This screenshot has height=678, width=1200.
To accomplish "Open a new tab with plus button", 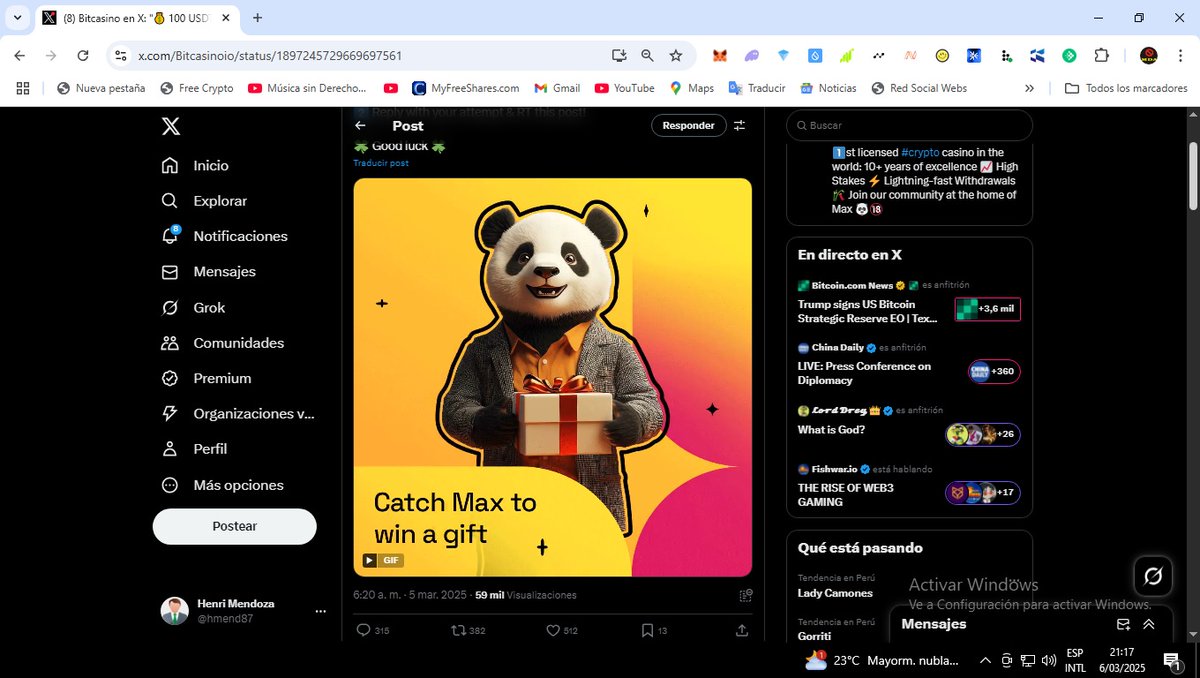I will click(257, 18).
